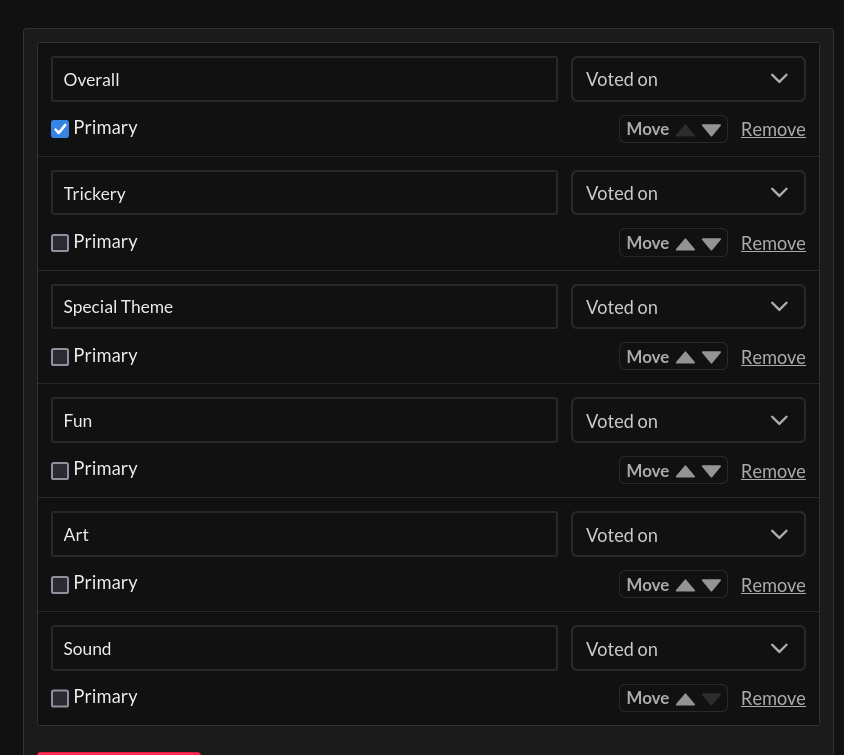Move Sound criterion up
Screen dimensions: 844x755
pos(685,699)
